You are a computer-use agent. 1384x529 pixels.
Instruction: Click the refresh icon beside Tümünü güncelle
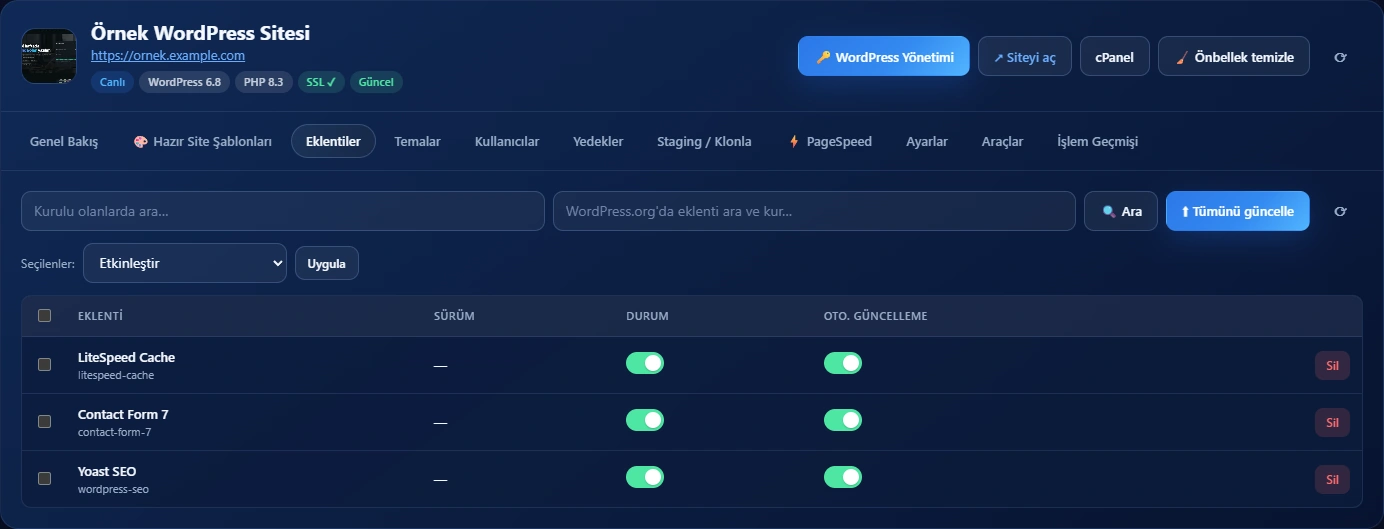pos(1341,211)
